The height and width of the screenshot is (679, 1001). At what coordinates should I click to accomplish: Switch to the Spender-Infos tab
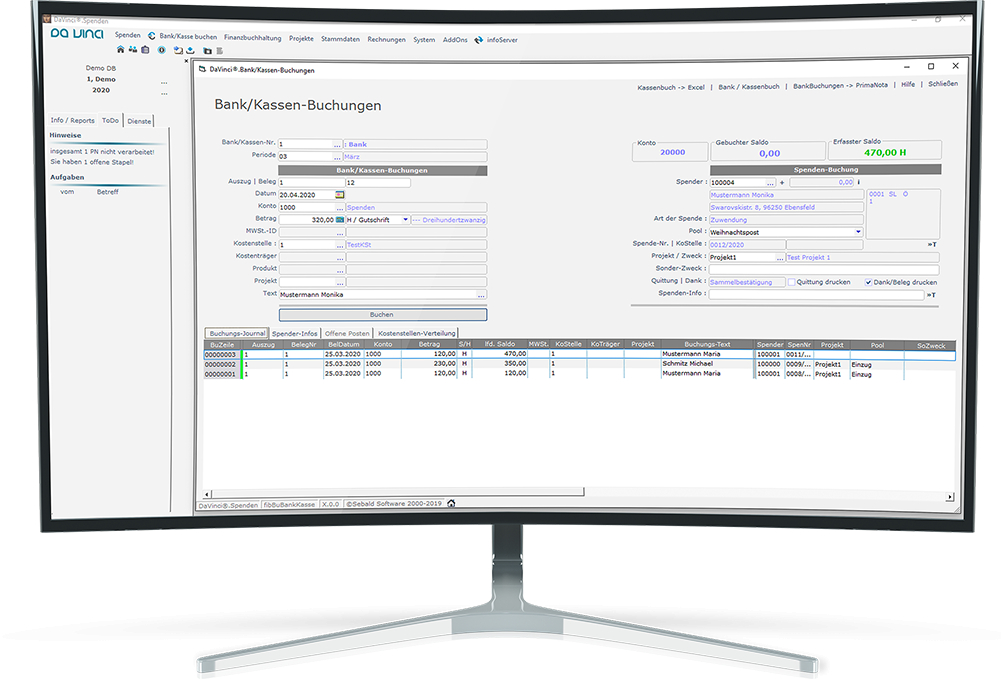[x=294, y=333]
